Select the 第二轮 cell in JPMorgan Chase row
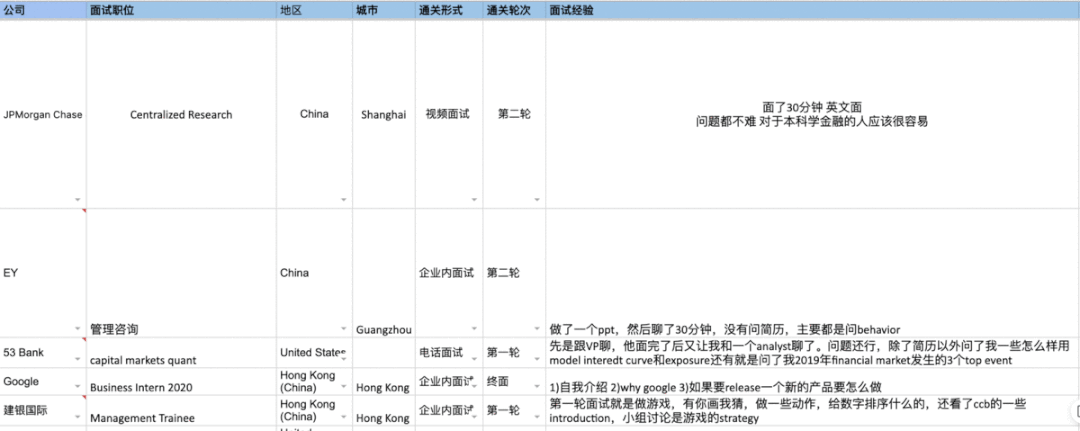The height and width of the screenshot is (431, 1080). (x=514, y=114)
